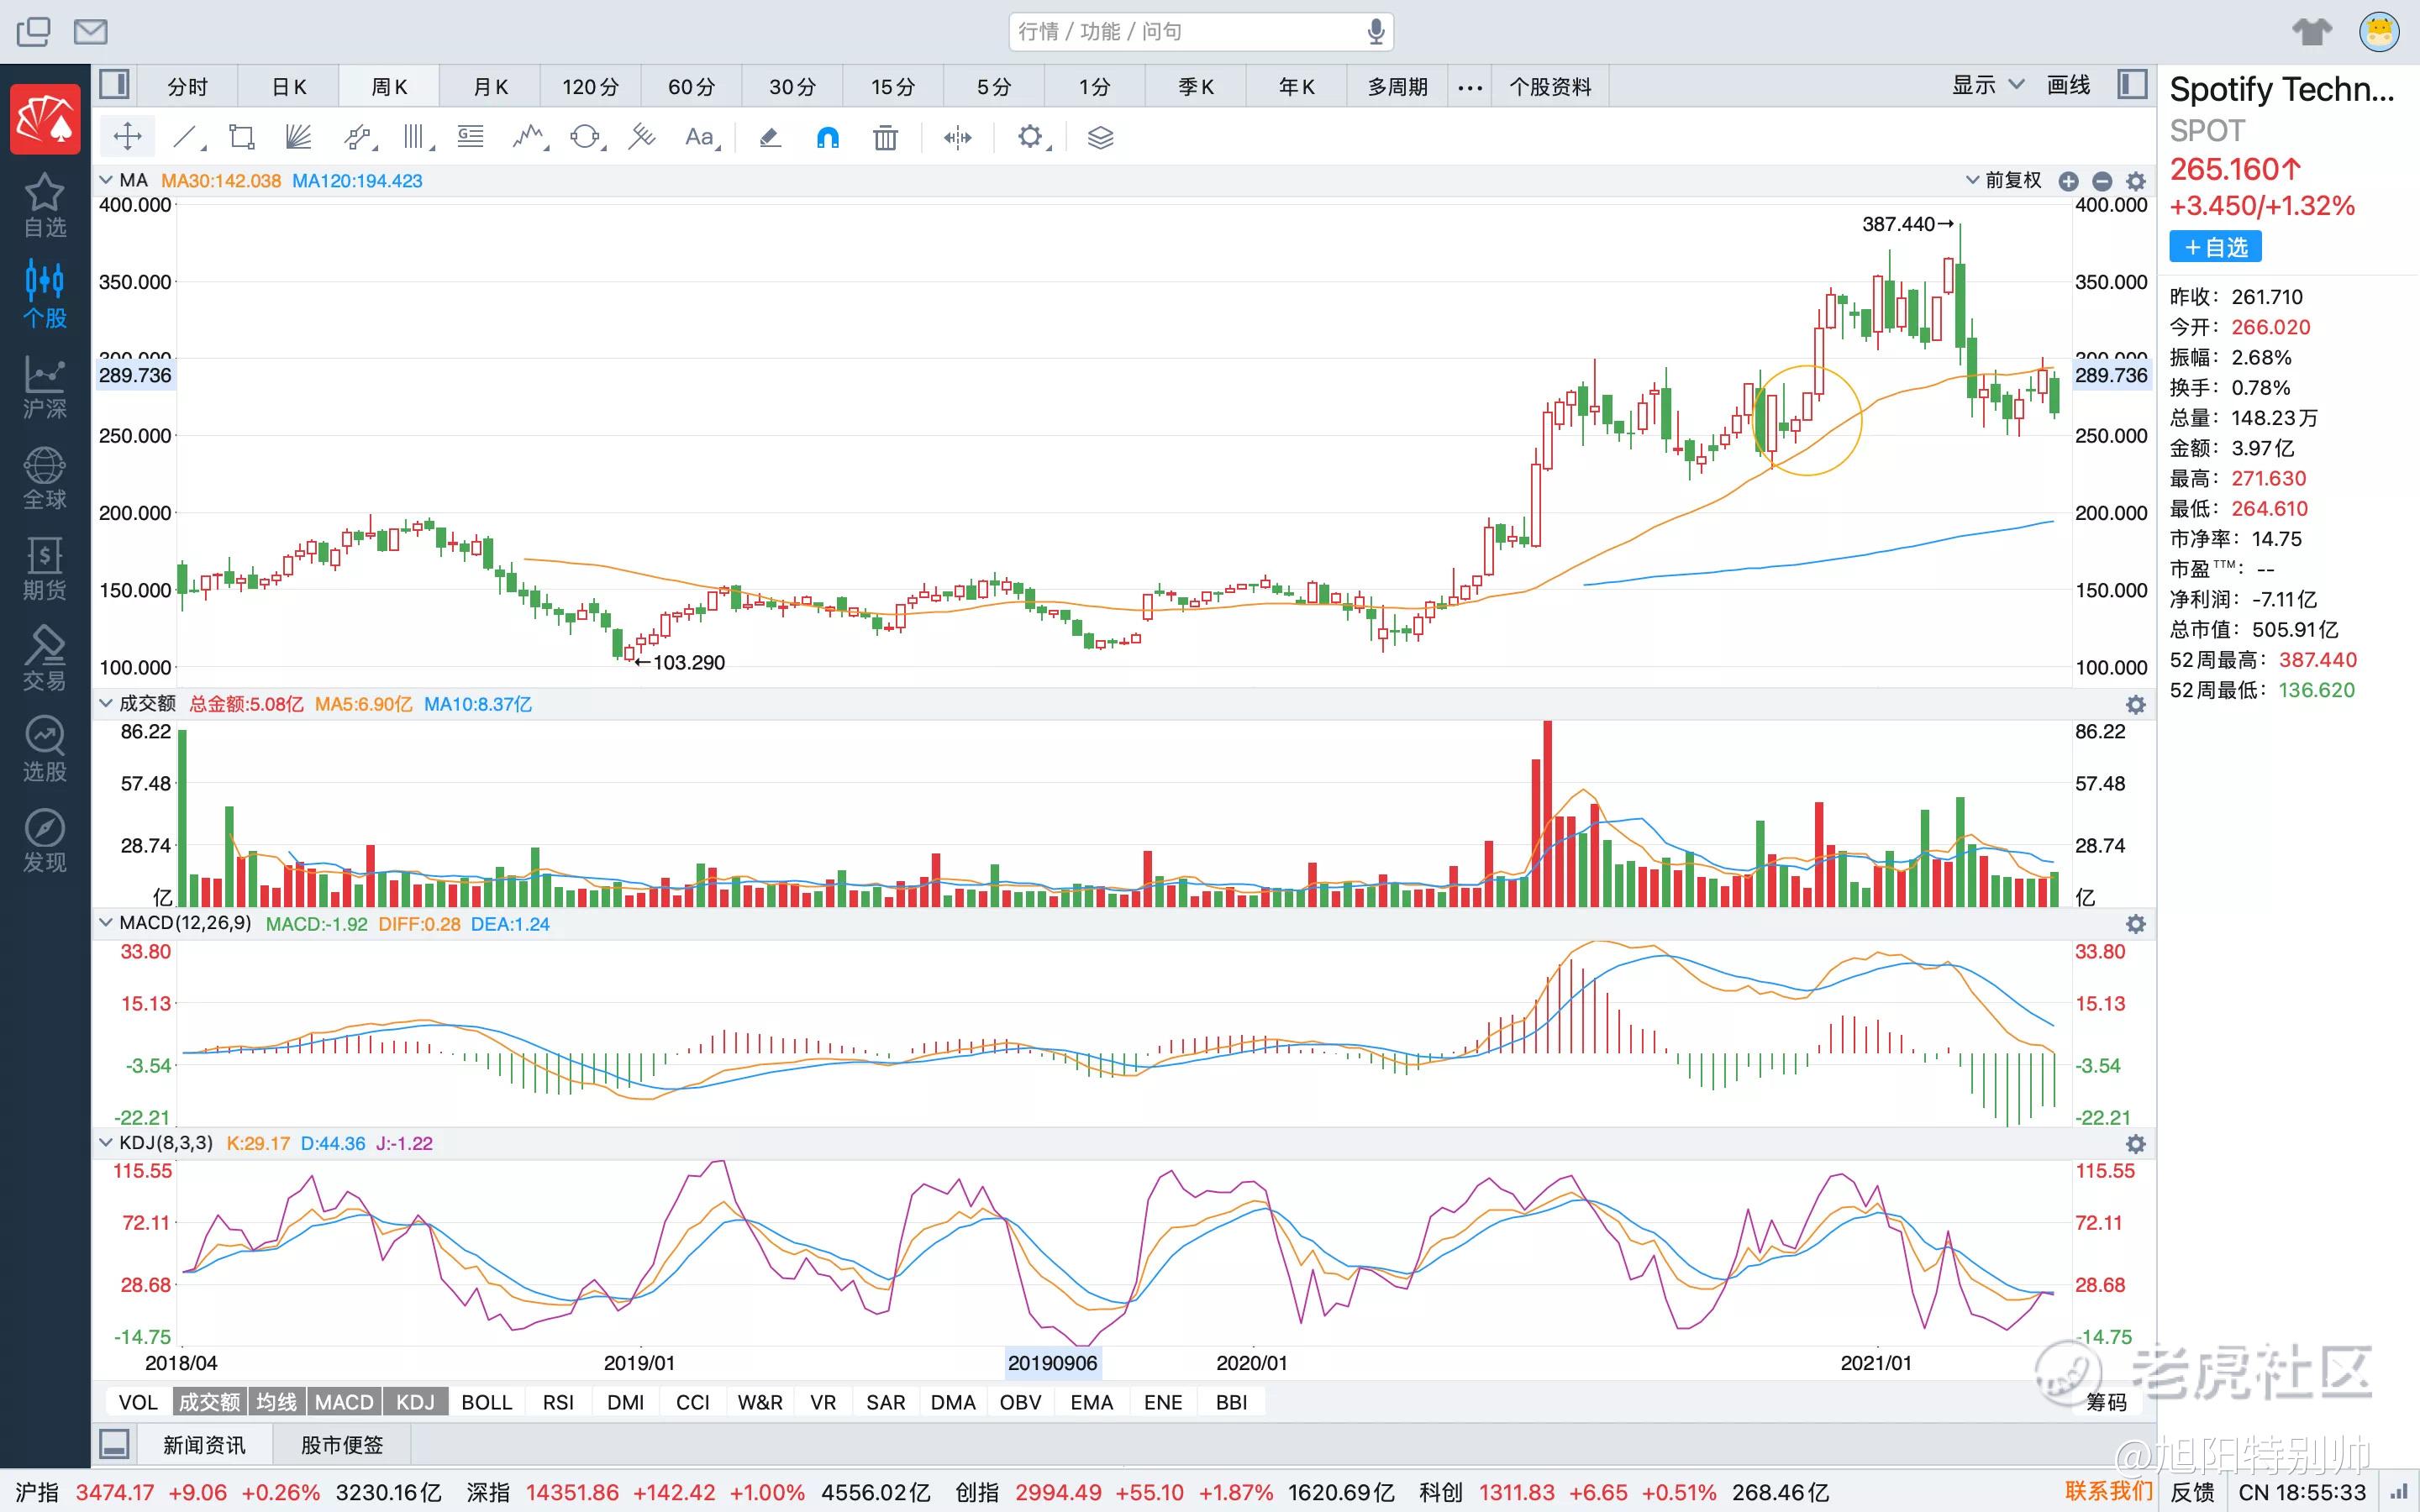Collapse the MACD panel chevron
This screenshot has height=1512, width=2420.
(106, 923)
